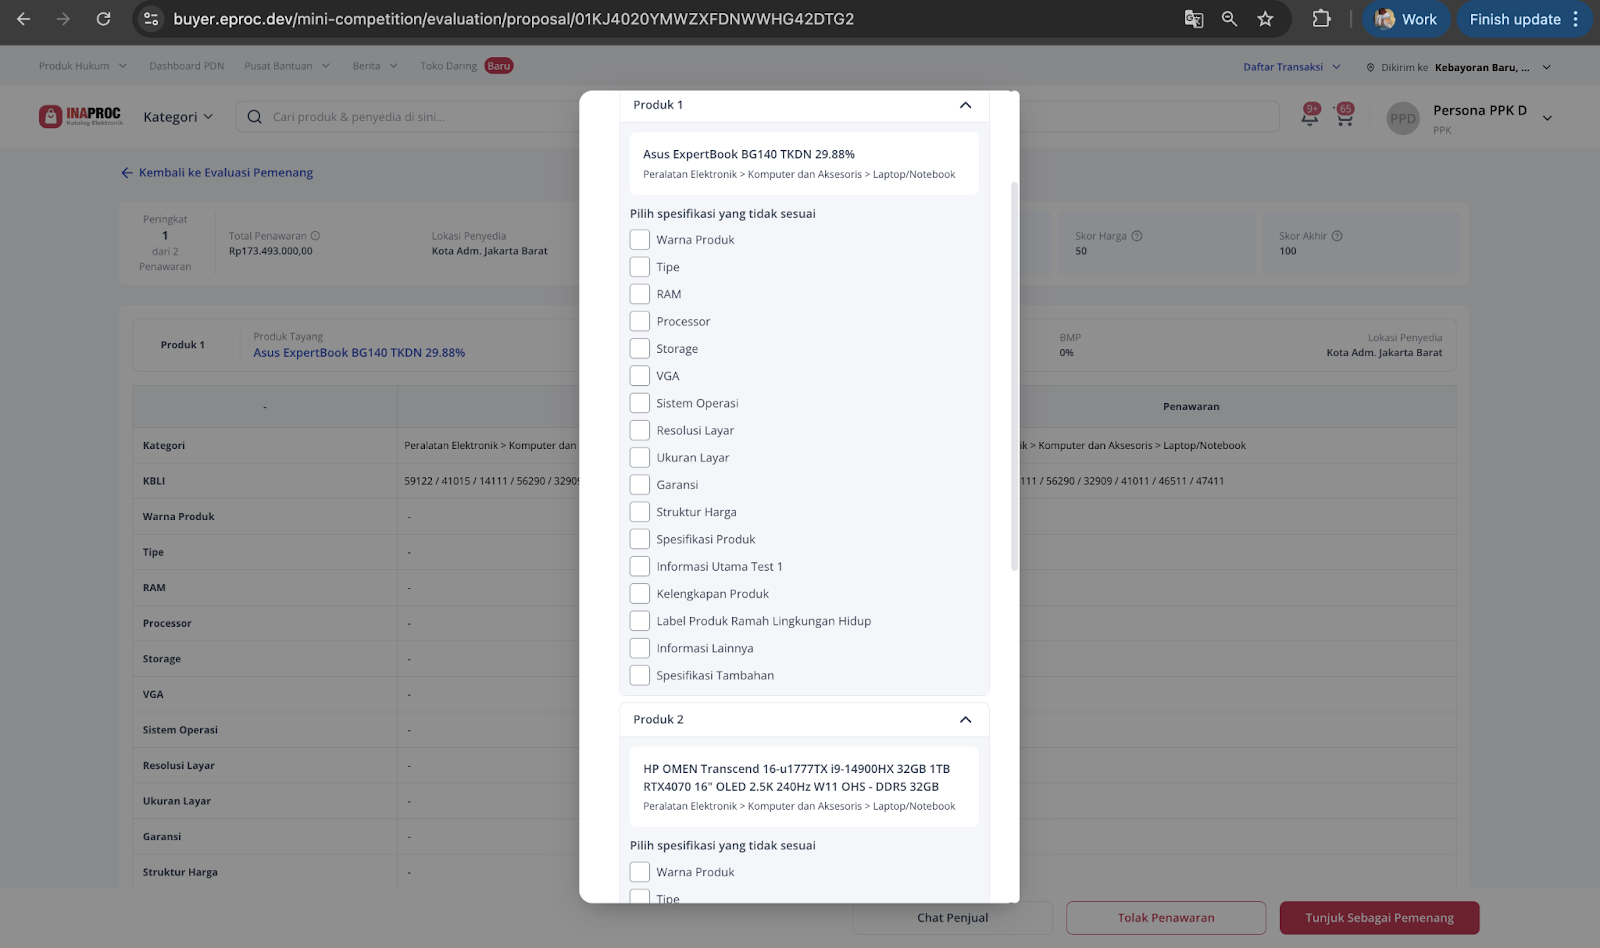Check the Resolusi Layar checkbox

click(x=640, y=430)
